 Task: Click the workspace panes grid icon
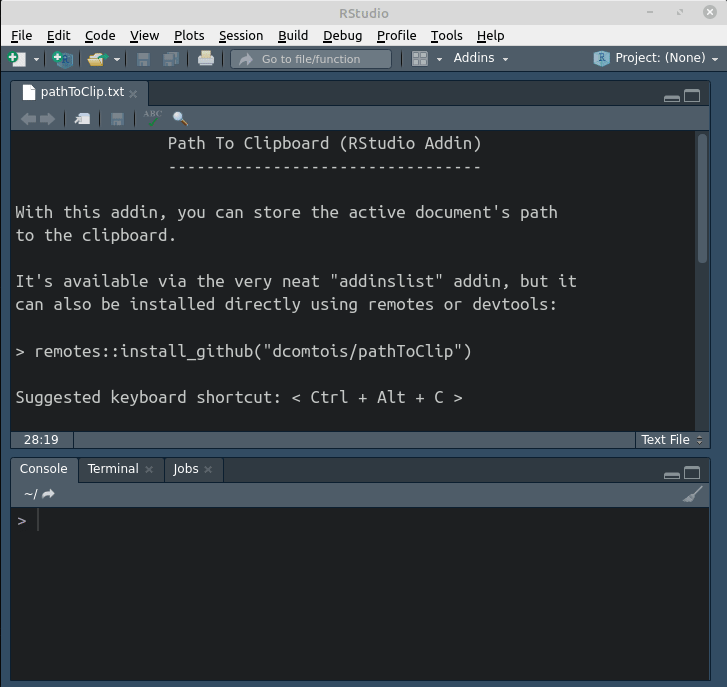420,59
